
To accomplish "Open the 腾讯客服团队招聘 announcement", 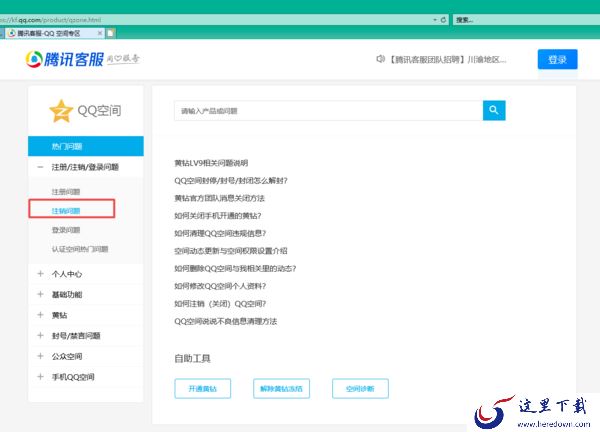I will [x=448, y=59].
